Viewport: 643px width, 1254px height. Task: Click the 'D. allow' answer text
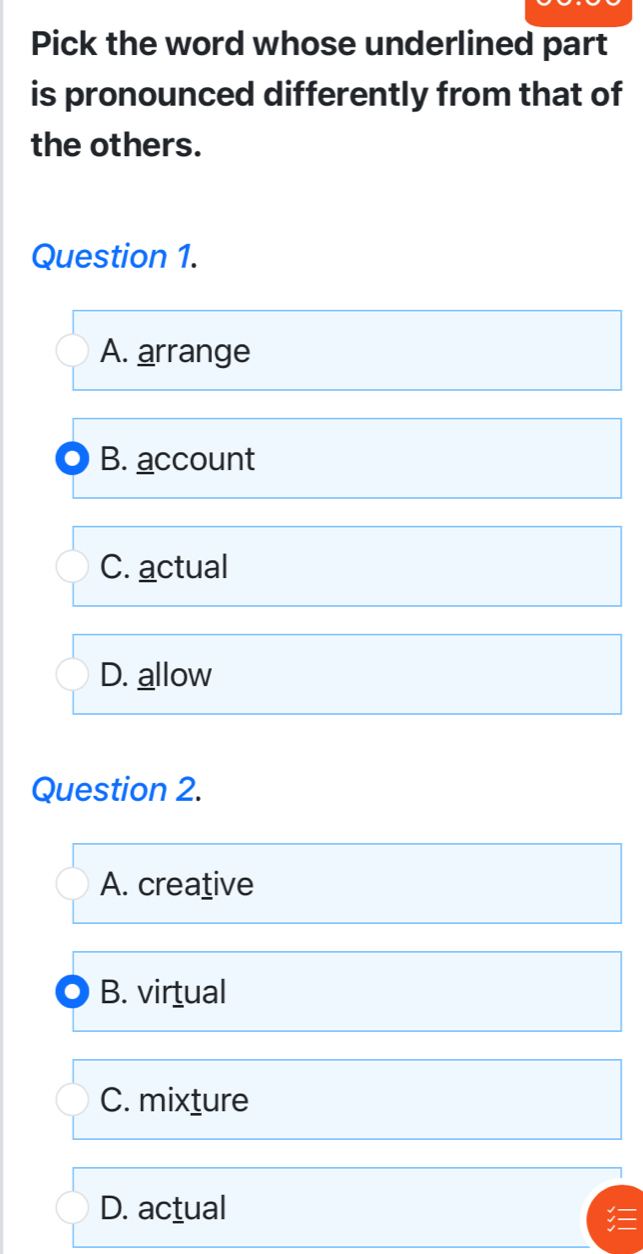click(x=157, y=675)
